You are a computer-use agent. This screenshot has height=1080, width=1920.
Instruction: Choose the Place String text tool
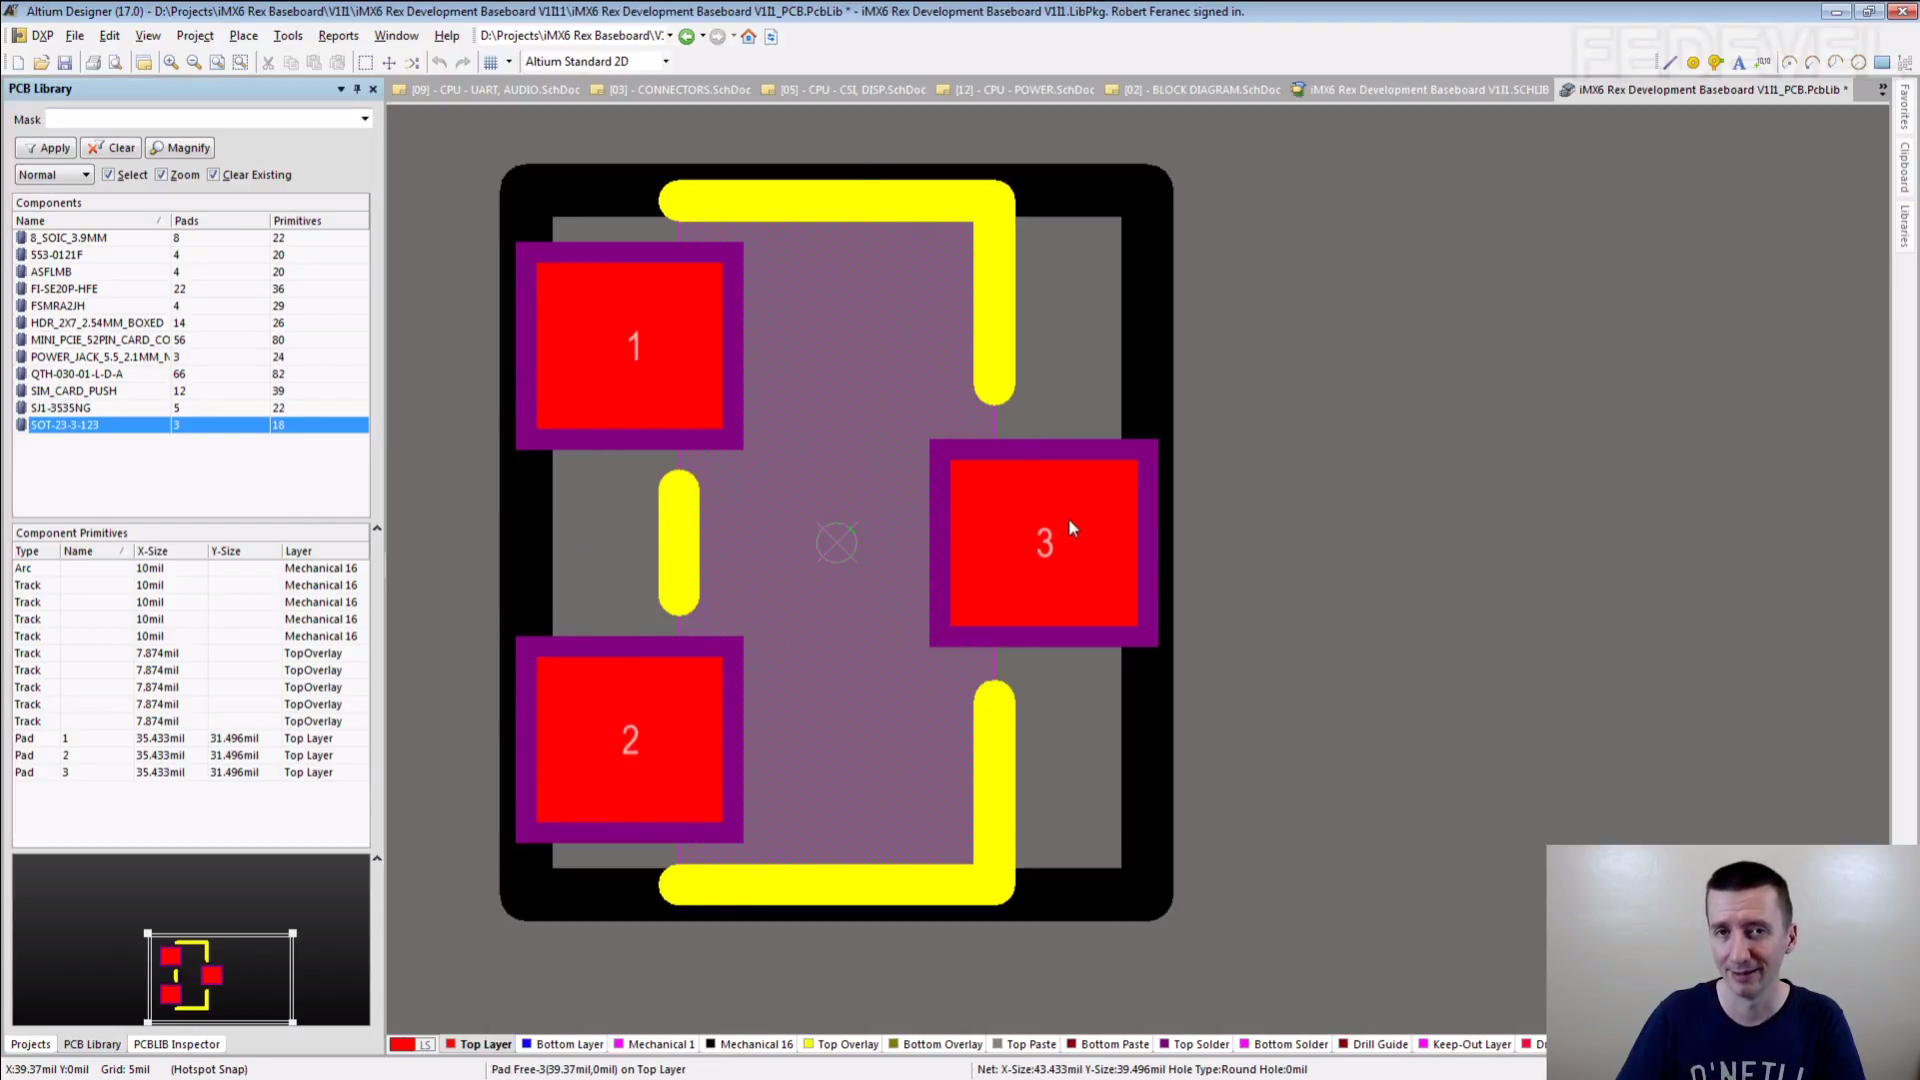tap(1739, 62)
